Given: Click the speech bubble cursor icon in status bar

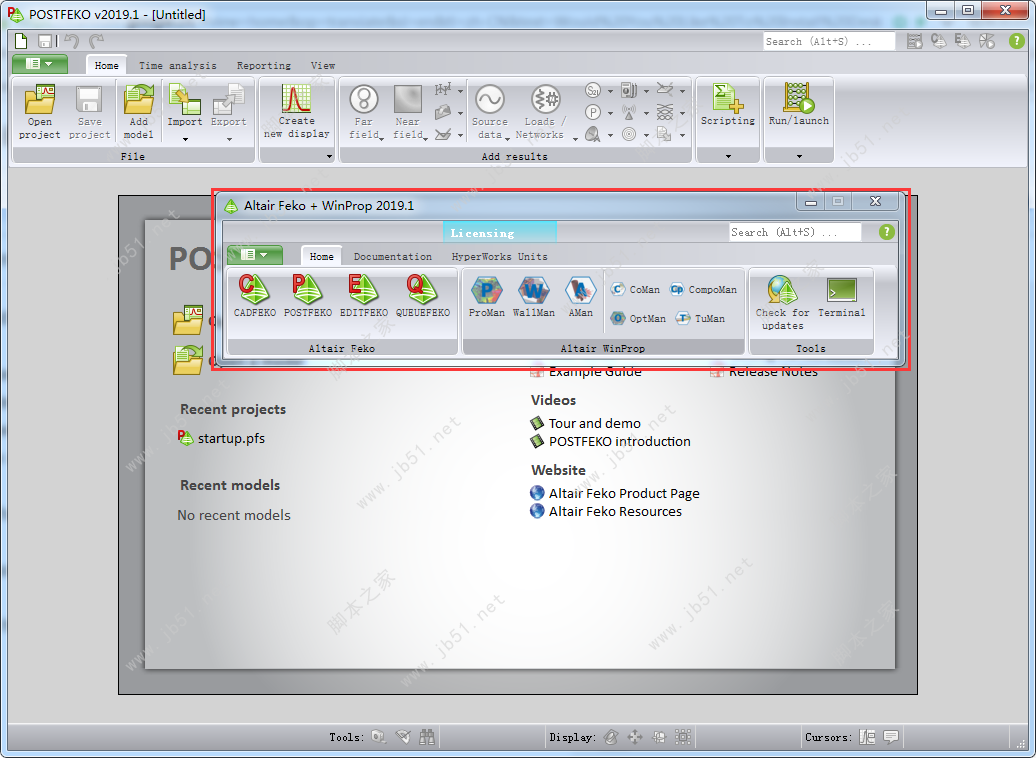Looking at the screenshot, I should (891, 736).
